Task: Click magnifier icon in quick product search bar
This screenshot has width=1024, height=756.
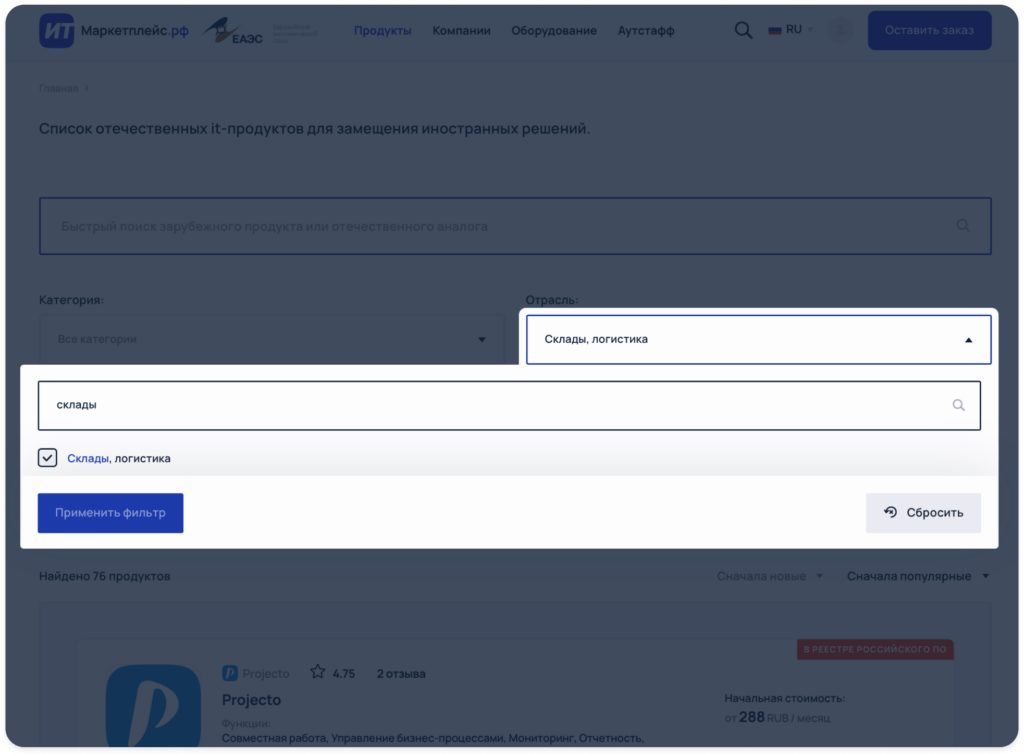Action: click(963, 226)
